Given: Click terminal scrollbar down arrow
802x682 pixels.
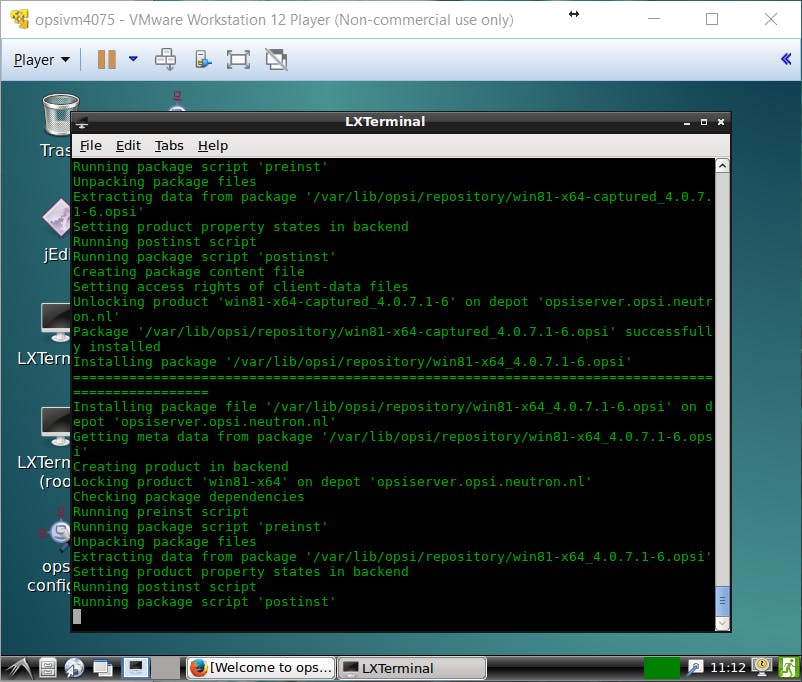Looking at the screenshot, I should pos(722,623).
